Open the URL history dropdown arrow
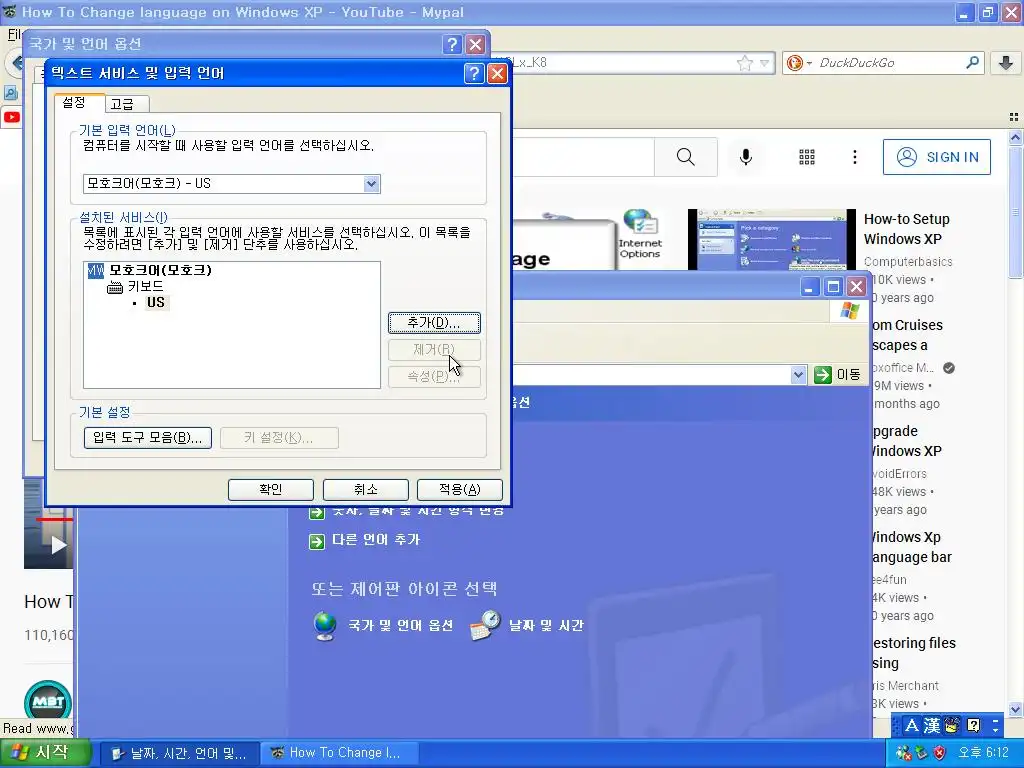 765,63
